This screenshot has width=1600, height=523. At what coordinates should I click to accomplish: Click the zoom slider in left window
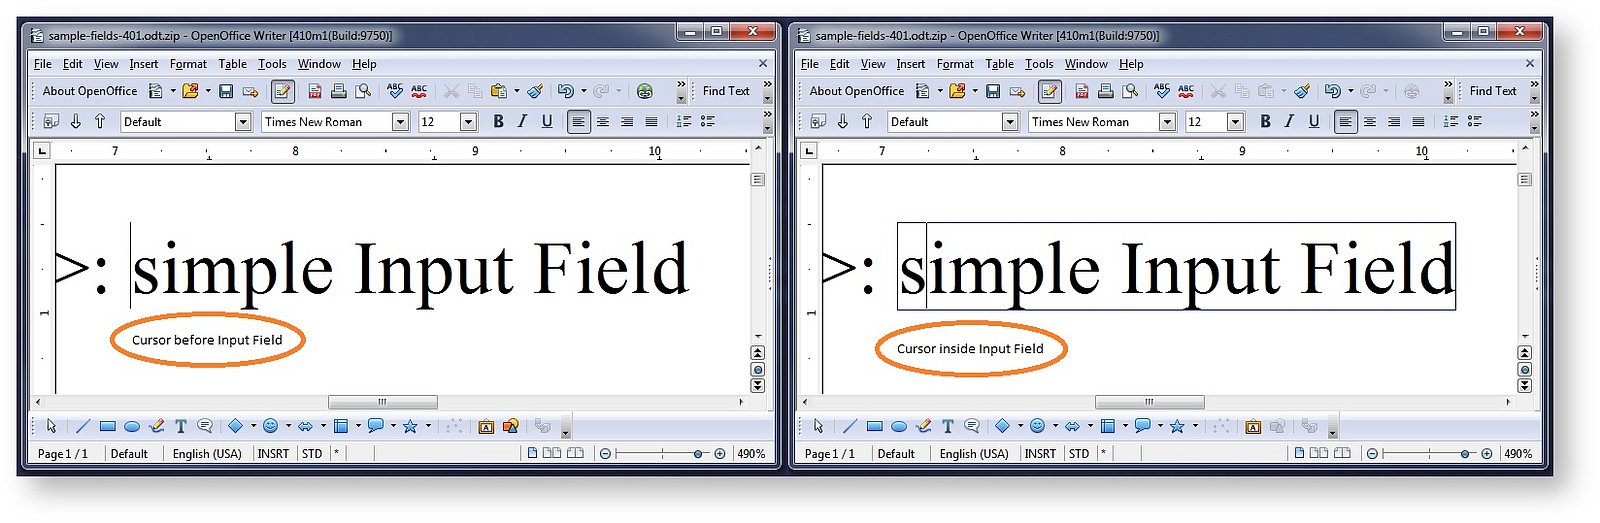662,454
